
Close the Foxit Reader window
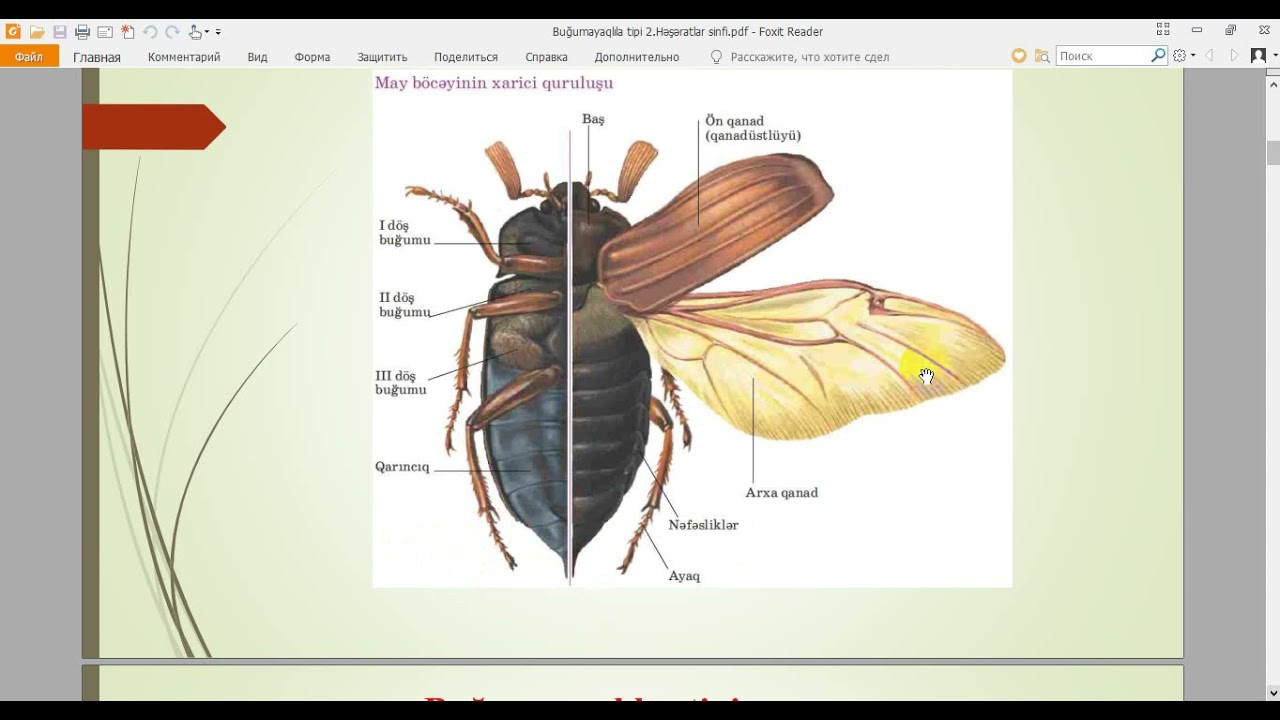pos(1265,31)
